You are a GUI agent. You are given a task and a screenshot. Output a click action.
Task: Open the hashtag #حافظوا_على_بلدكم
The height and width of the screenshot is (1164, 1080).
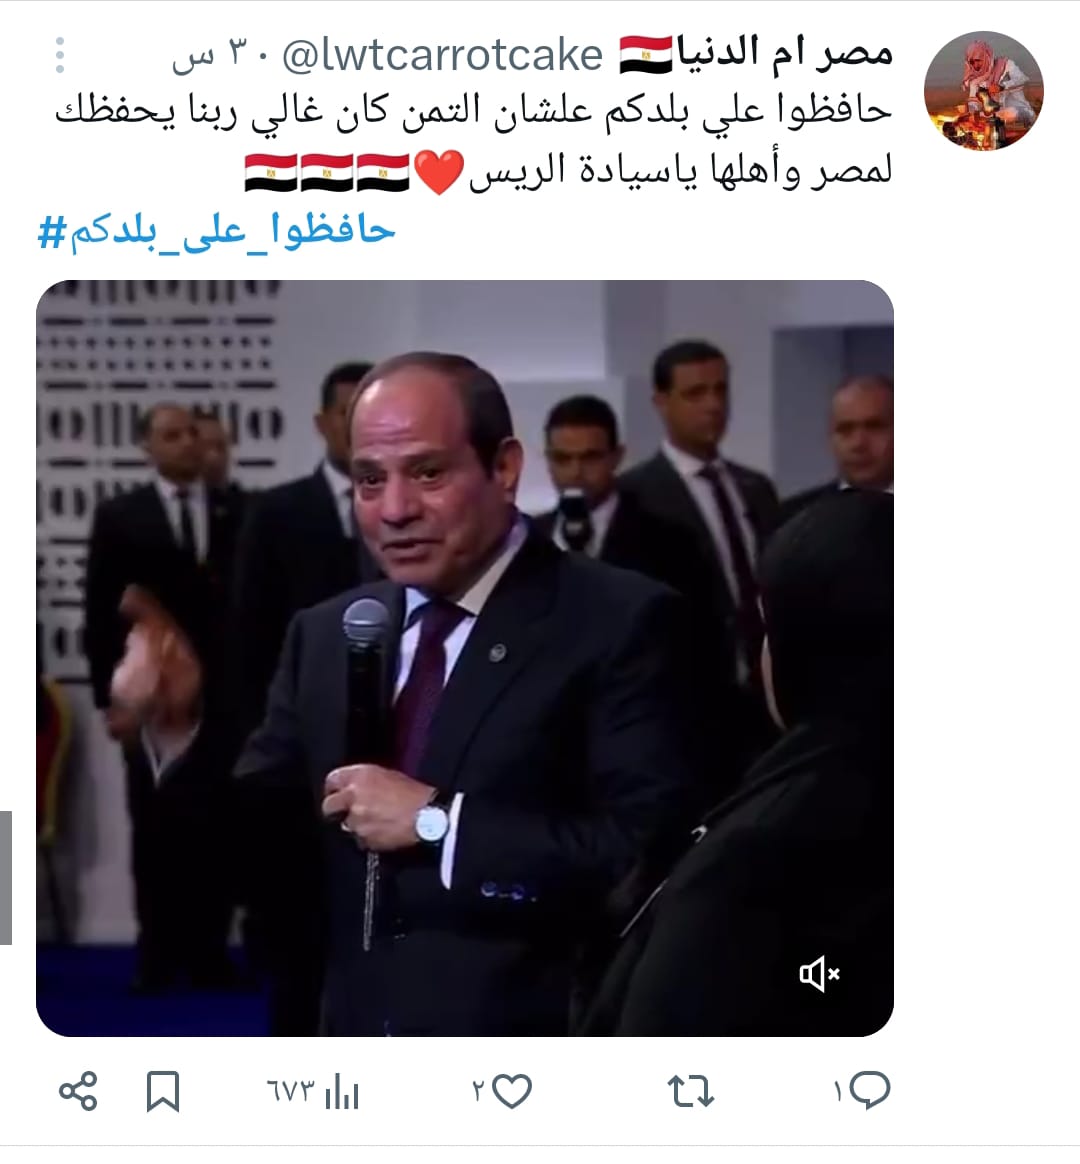[216, 232]
